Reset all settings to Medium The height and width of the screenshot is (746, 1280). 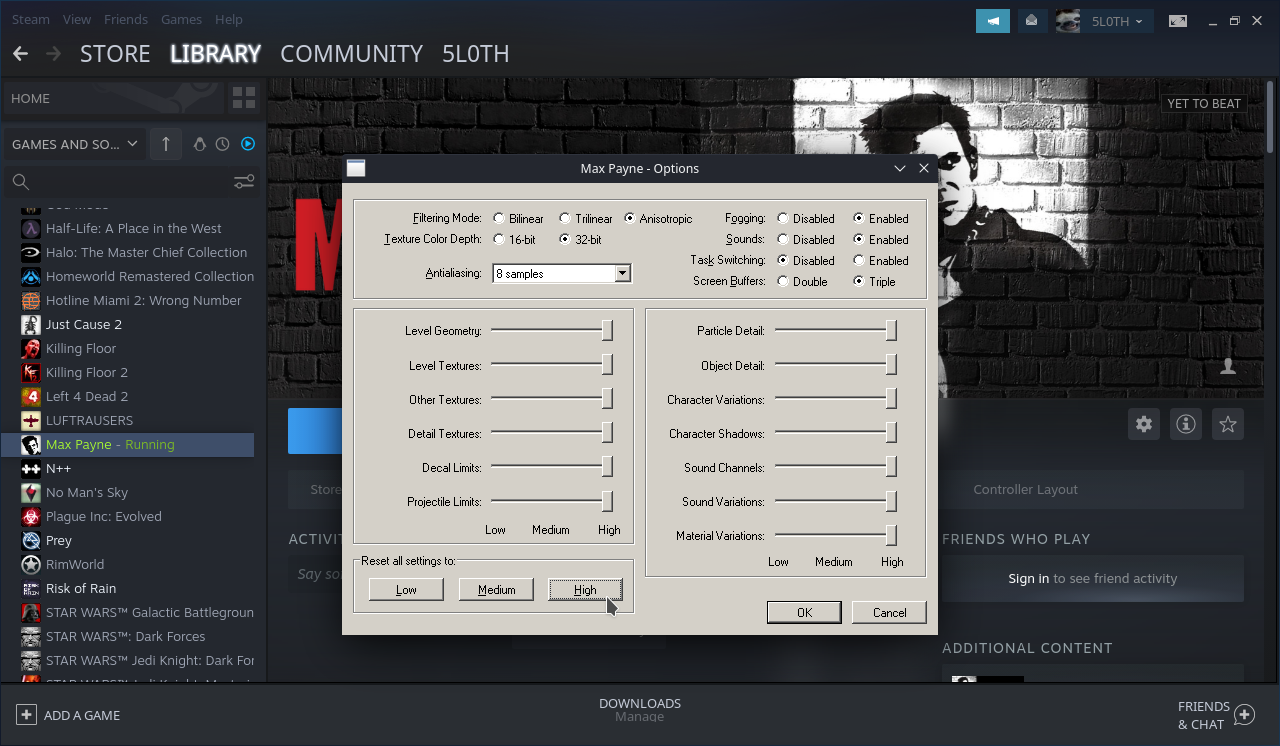[x=496, y=590]
